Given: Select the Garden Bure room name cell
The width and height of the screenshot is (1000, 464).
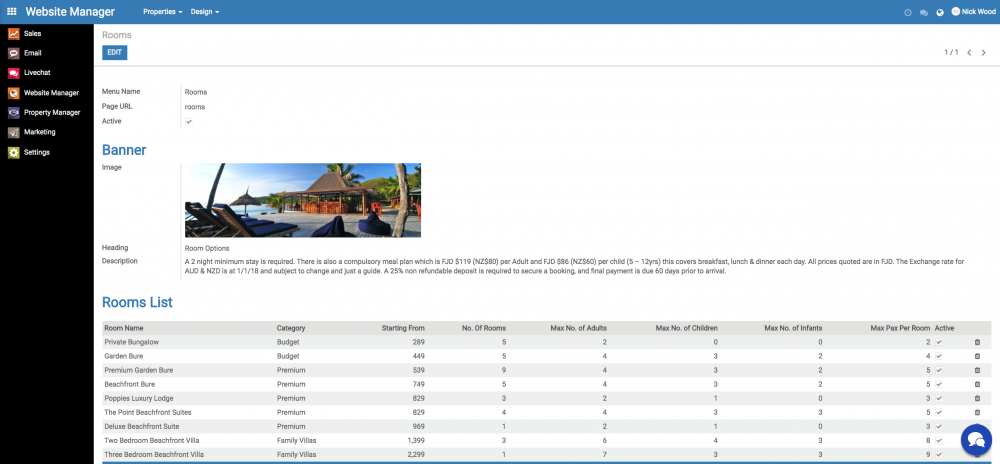Looking at the screenshot, I should pyautogui.click(x=124, y=356).
